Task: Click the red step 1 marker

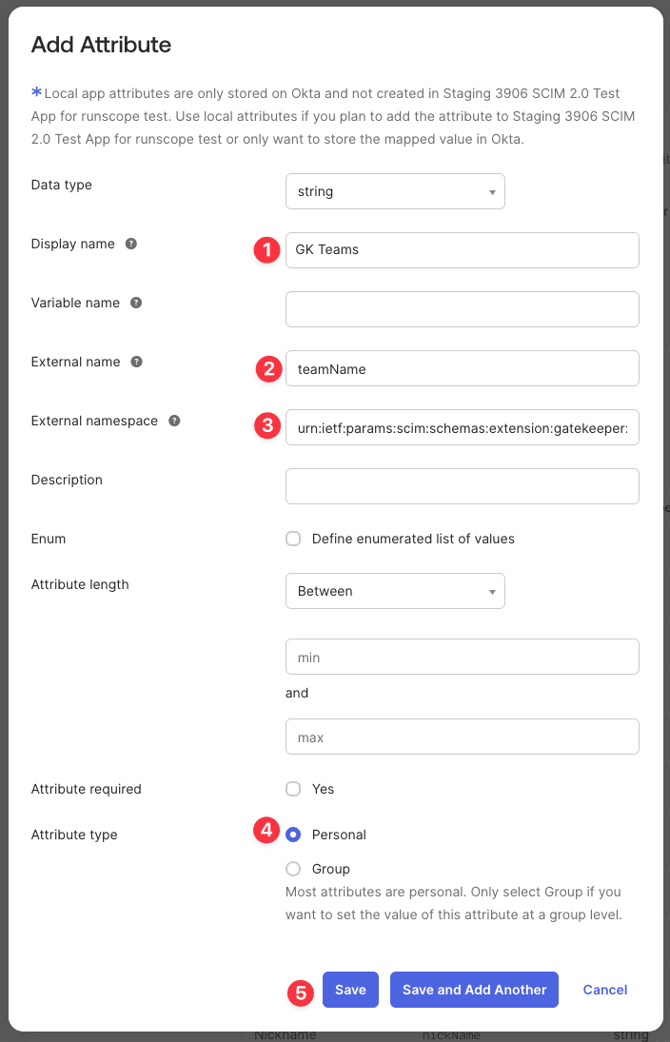Action: tap(266, 250)
